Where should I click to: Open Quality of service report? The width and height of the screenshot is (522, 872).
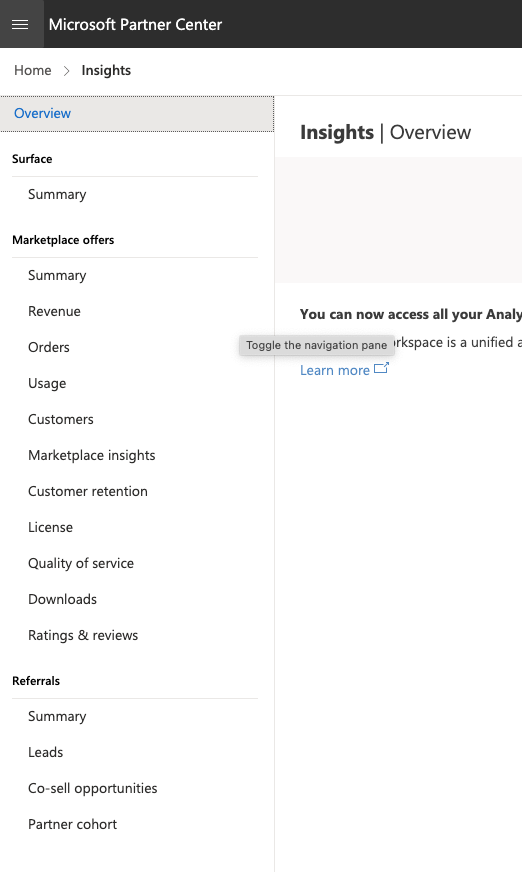pyautogui.click(x=81, y=563)
